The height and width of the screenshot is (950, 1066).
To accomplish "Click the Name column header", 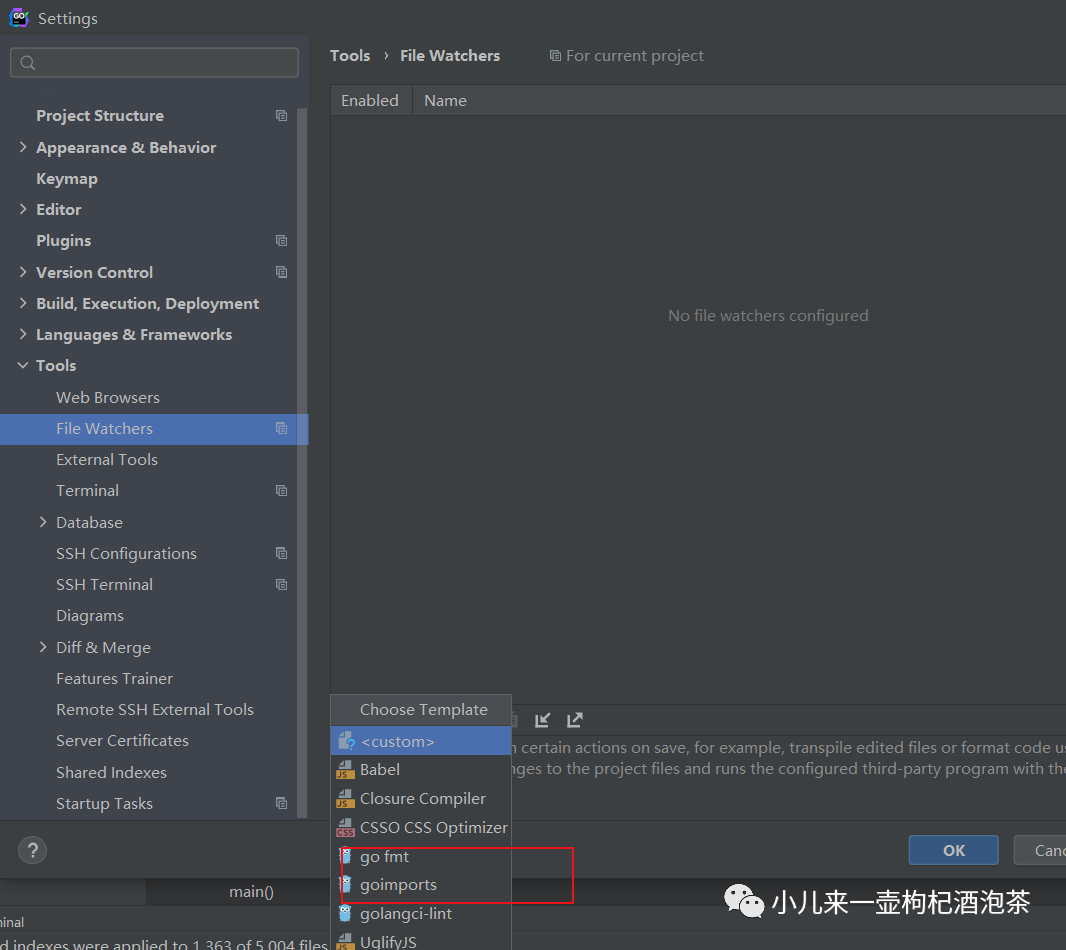I will point(446,101).
